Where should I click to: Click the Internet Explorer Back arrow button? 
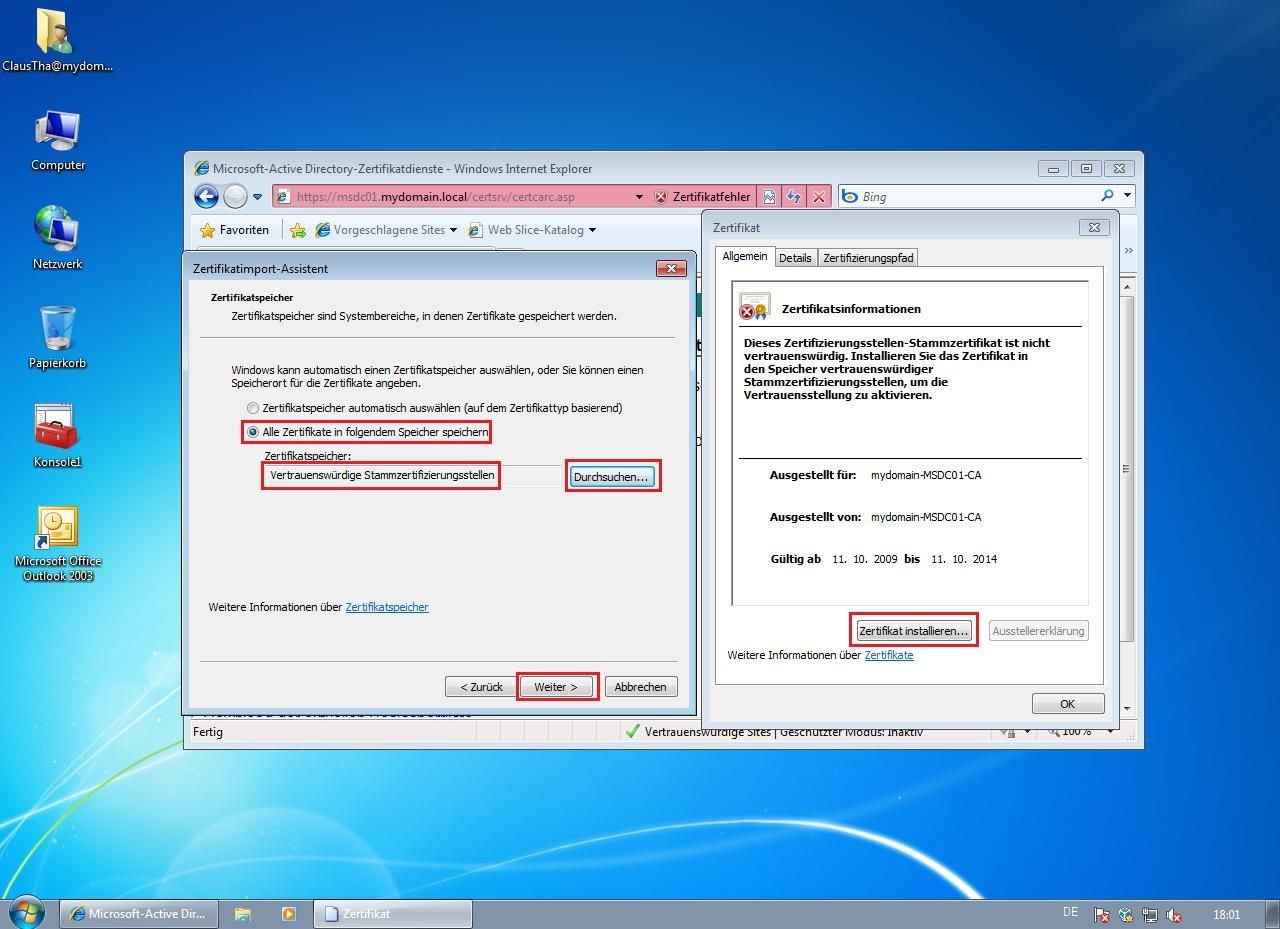(206, 196)
